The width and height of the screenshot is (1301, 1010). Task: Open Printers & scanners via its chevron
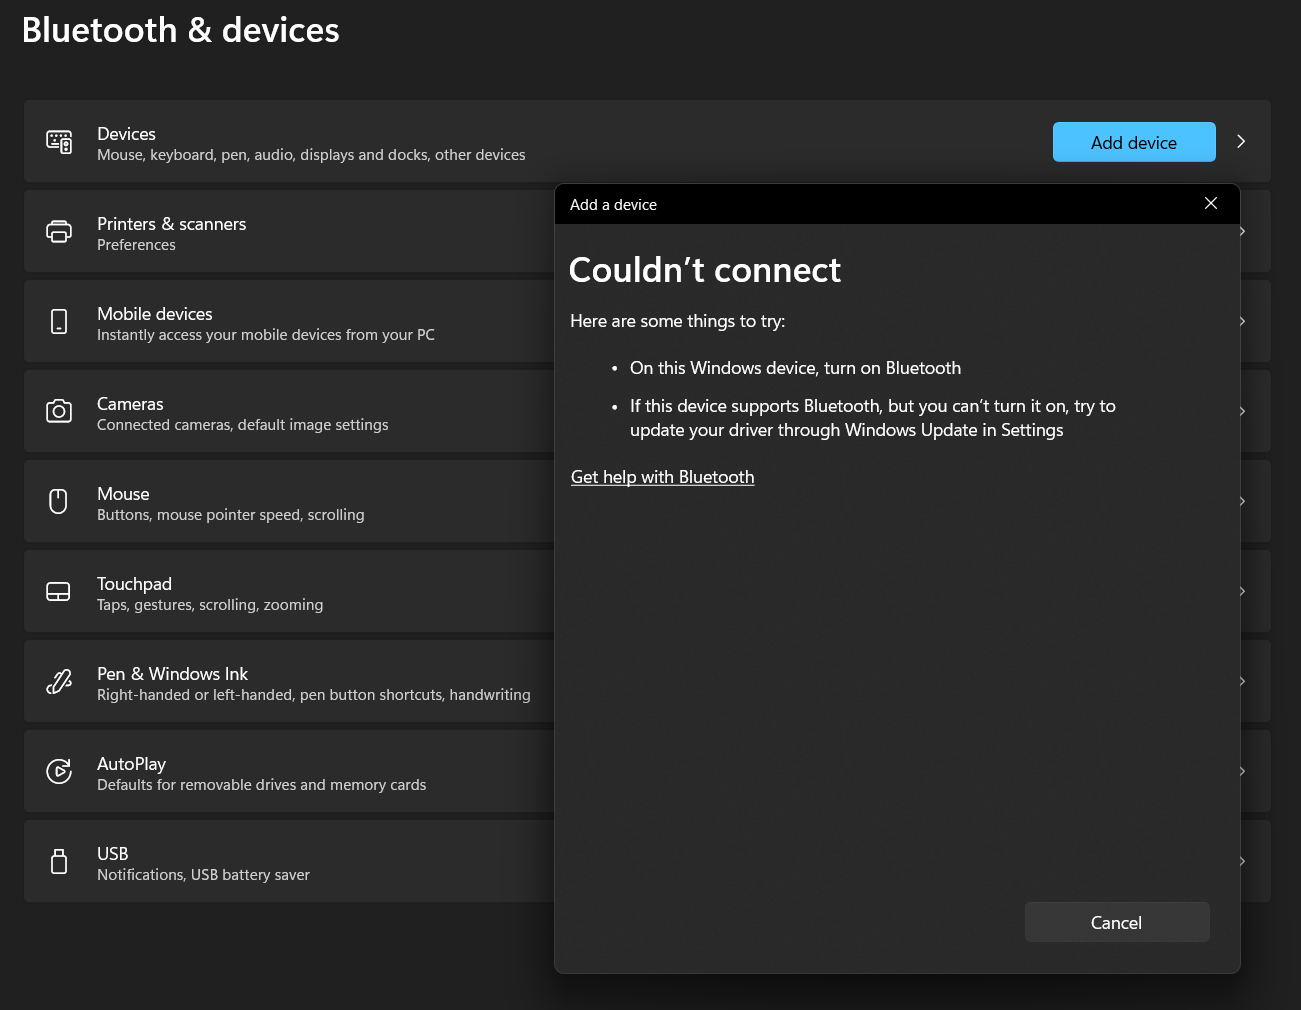coord(1241,231)
